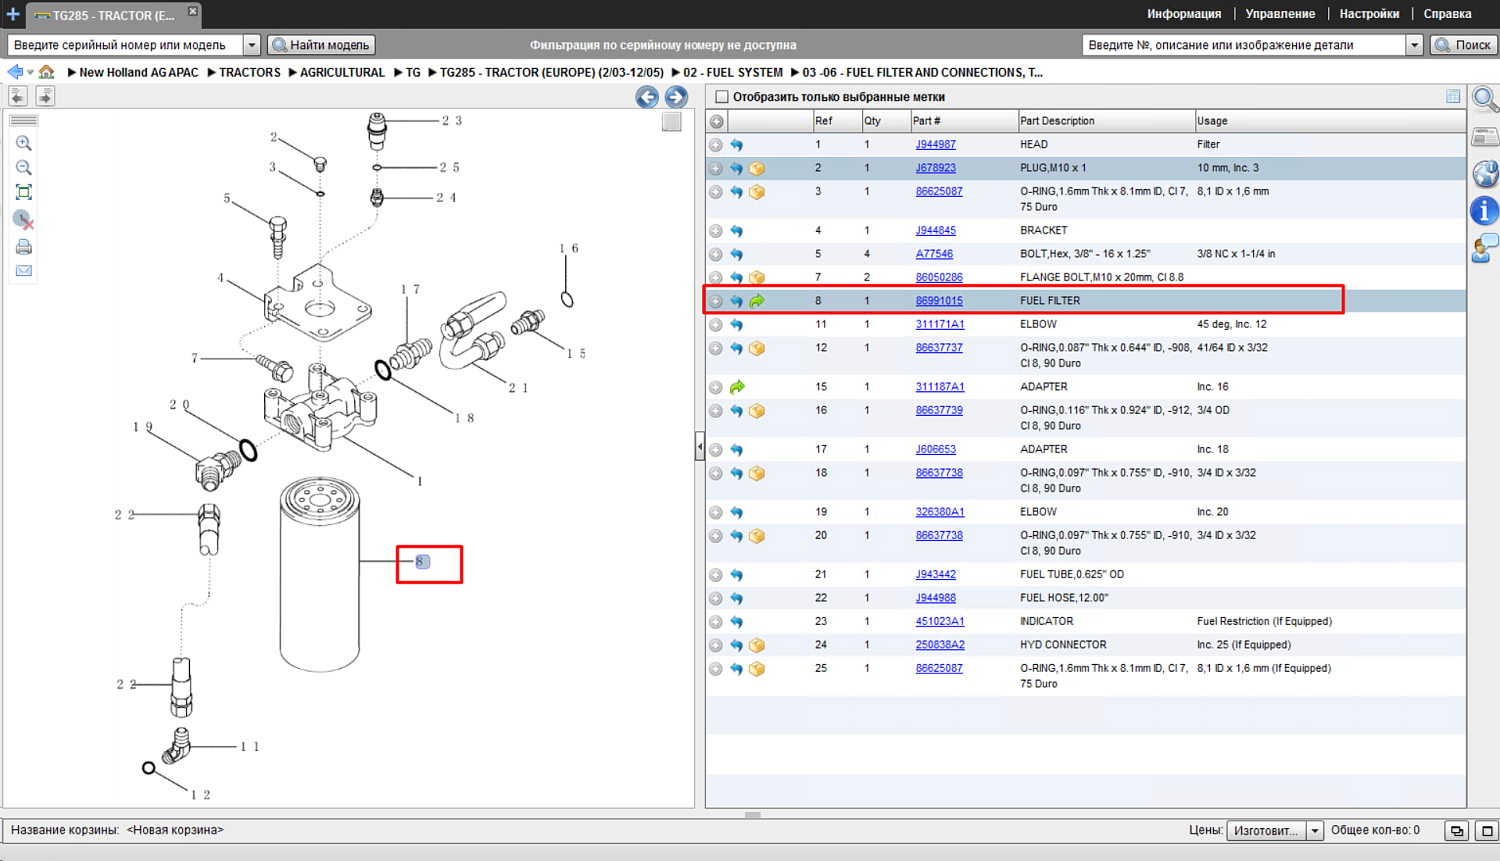Click the '<Новая корзина>' basket name
This screenshot has width=1500, height=861.
point(175,830)
